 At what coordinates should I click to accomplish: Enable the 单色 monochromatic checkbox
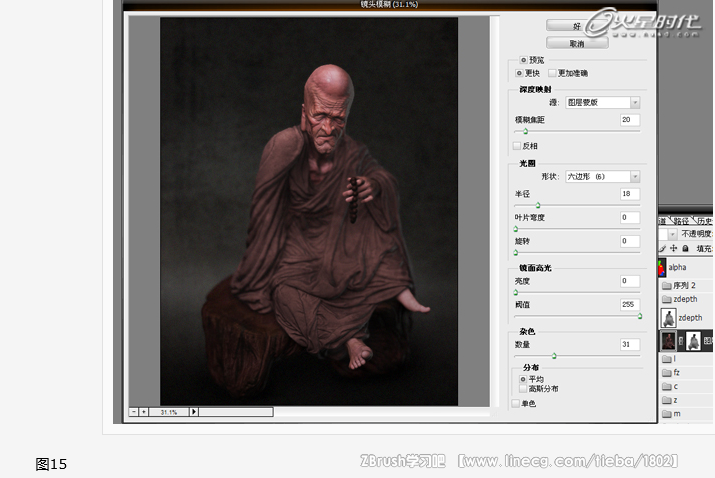pyautogui.click(x=515, y=403)
